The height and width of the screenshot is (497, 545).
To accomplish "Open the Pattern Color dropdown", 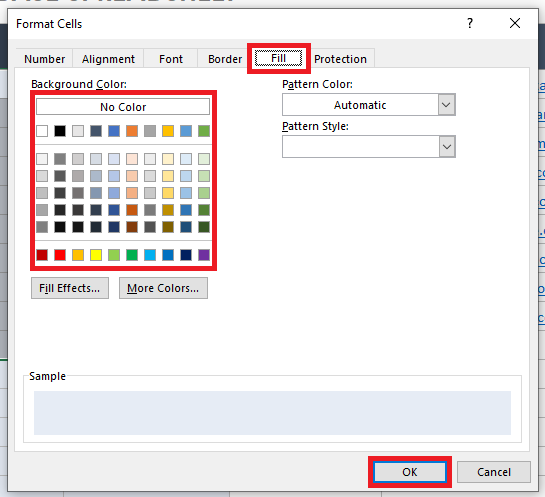I will click(x=446, y=105).
